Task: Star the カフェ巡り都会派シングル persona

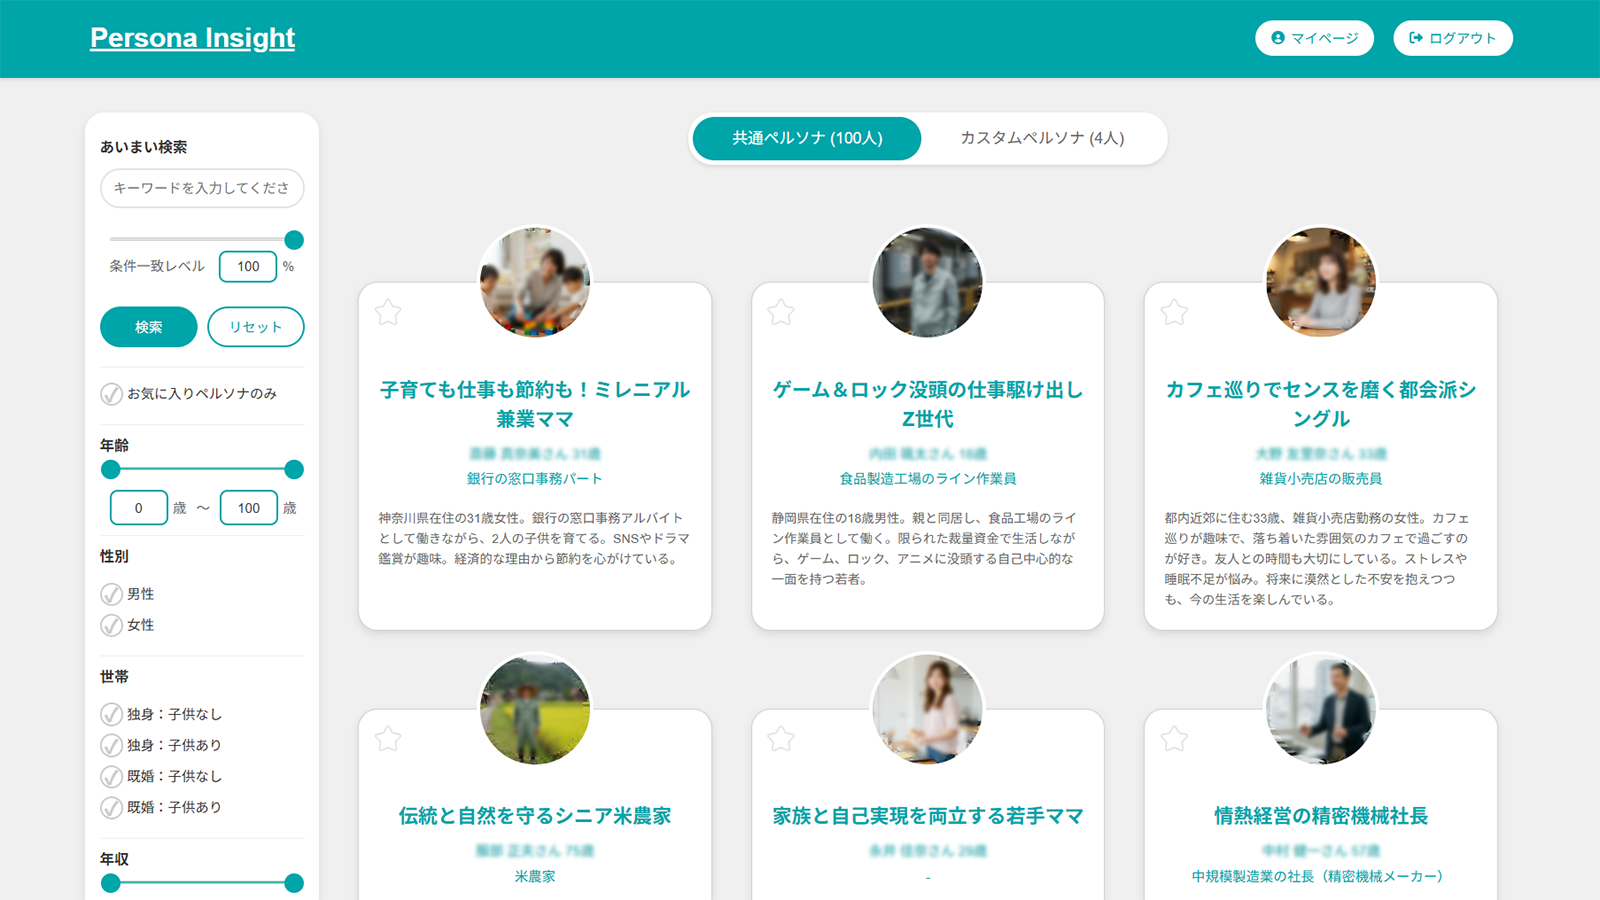Action: pyautogui.click(x=1175, y=313)
